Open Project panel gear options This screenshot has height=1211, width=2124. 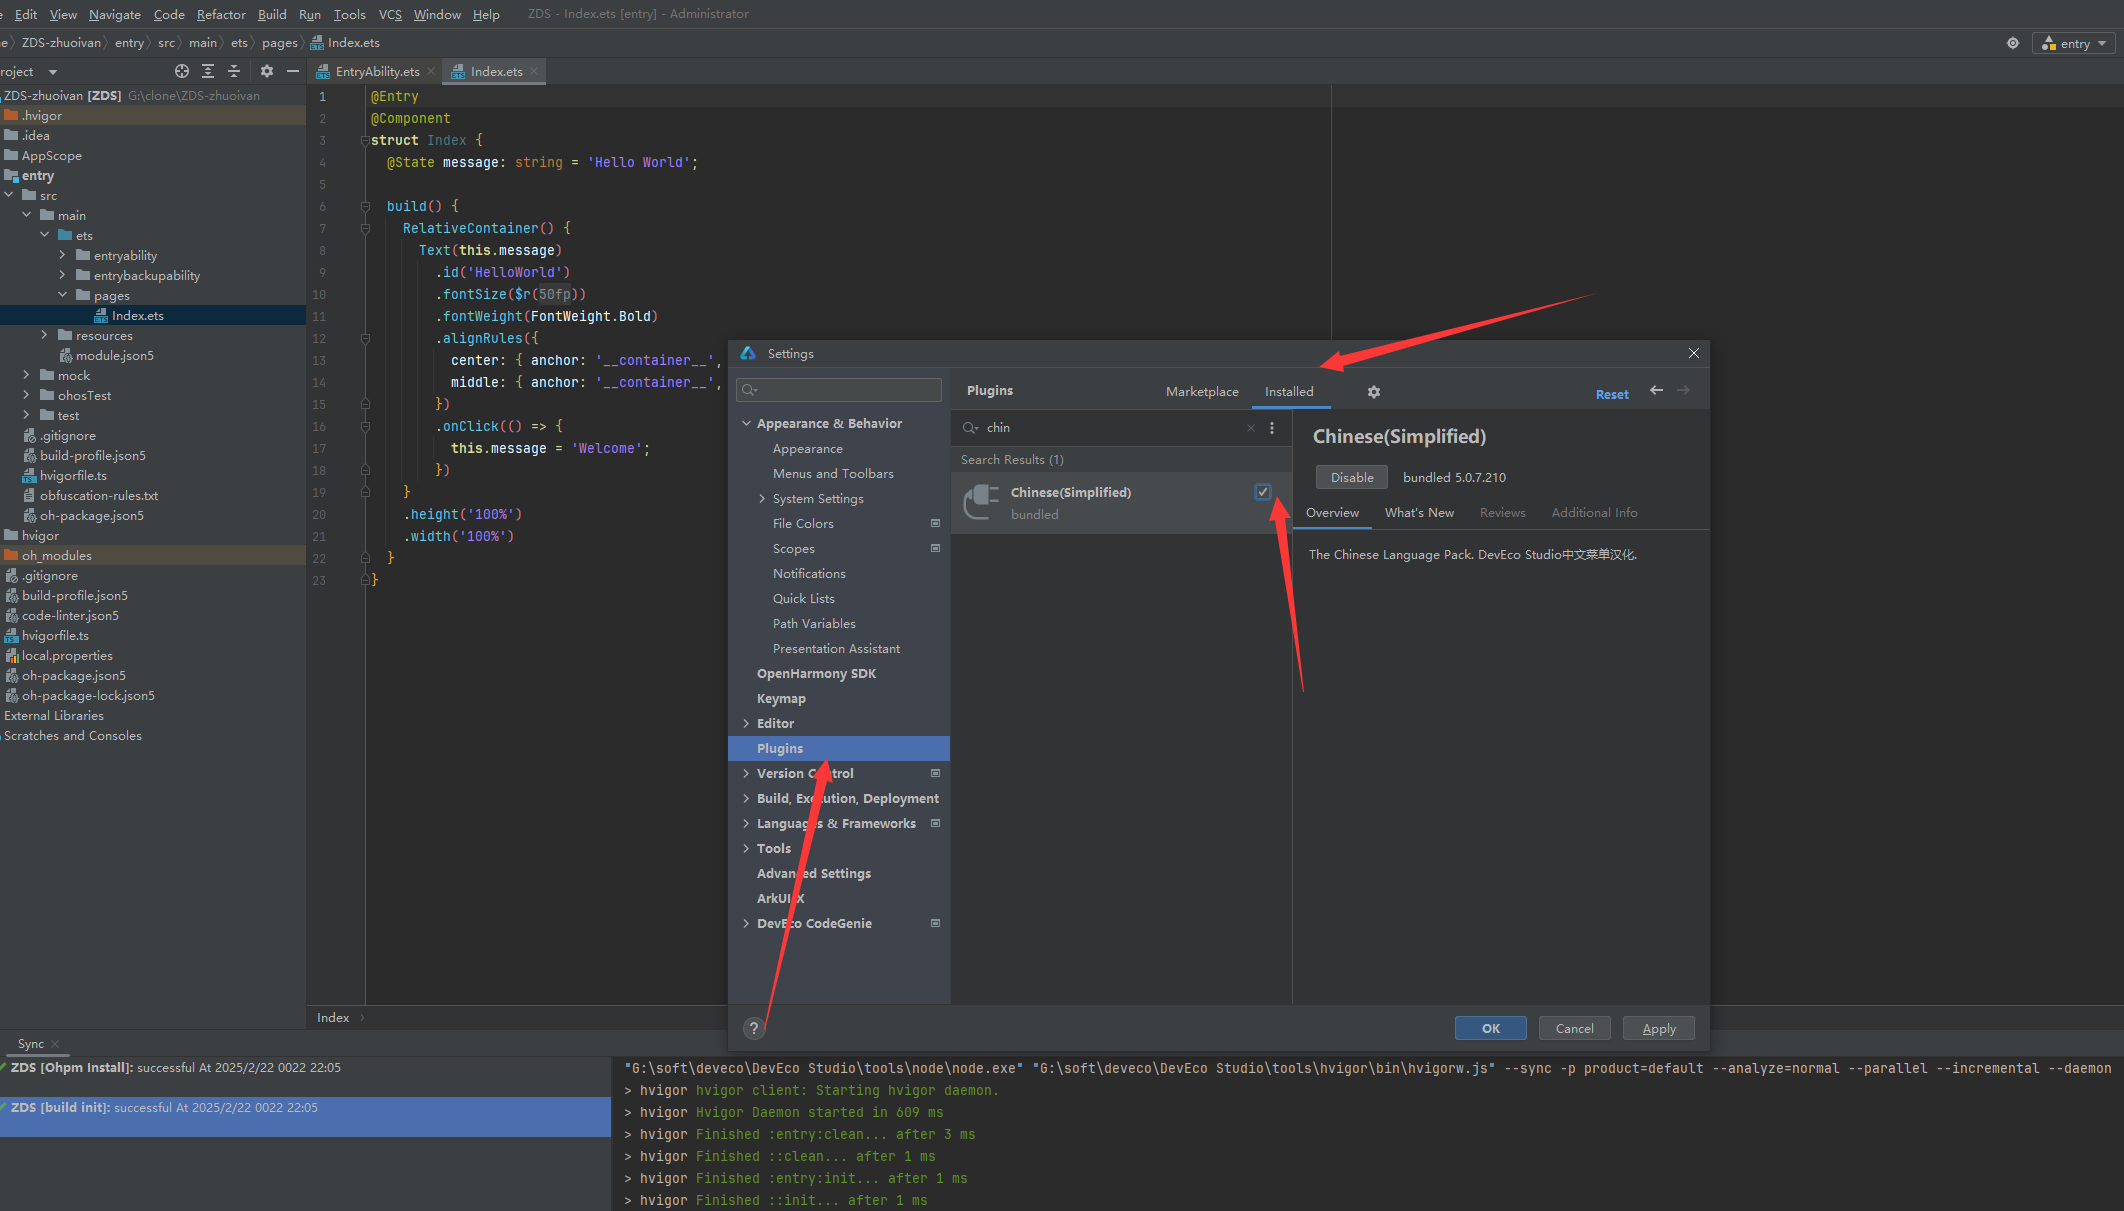click(267, 71)
